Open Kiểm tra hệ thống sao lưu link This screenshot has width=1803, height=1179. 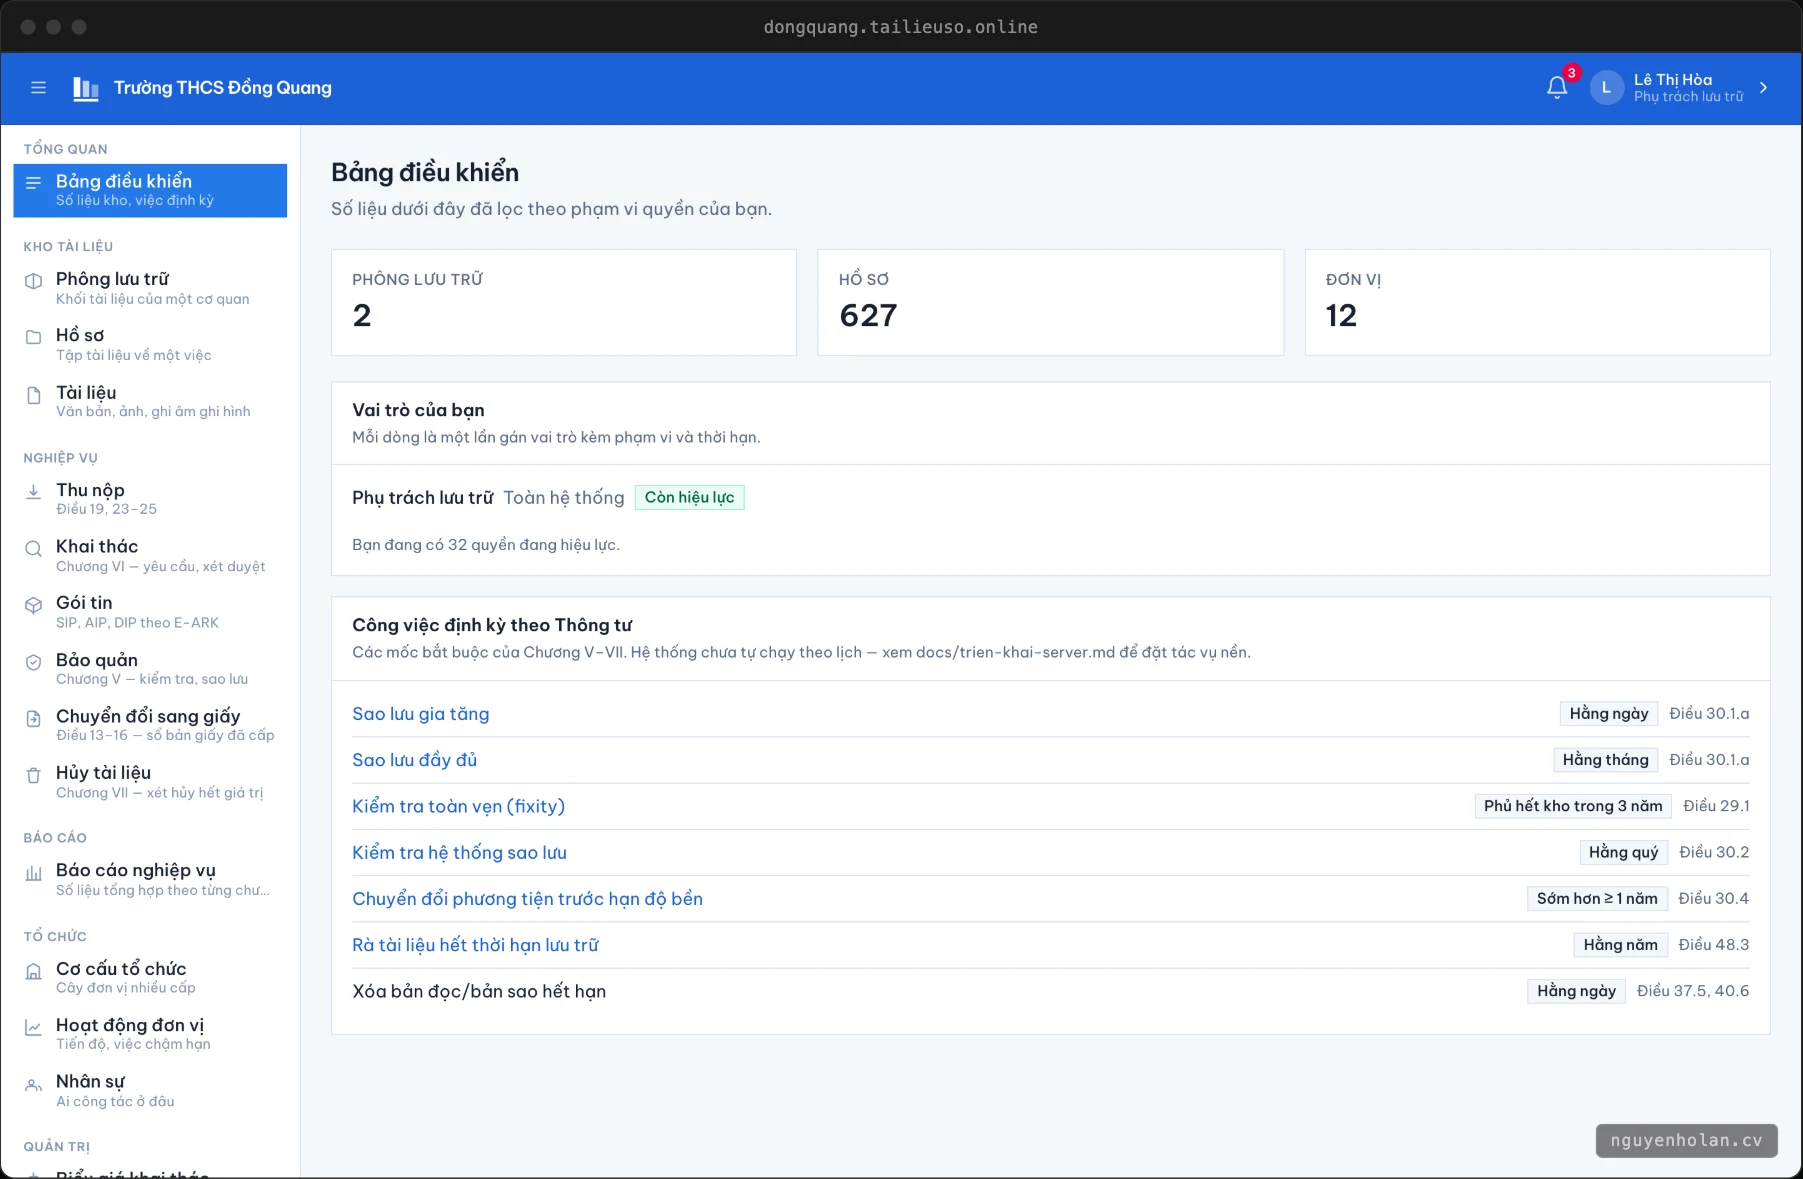pos(460,853)
